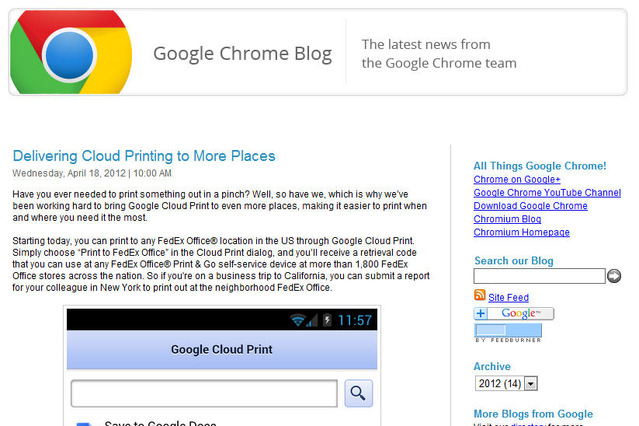Click the All Things Google Chrome! heading
Screen dimensions: 639x426
pyautogui.click(x=540, y=166)
